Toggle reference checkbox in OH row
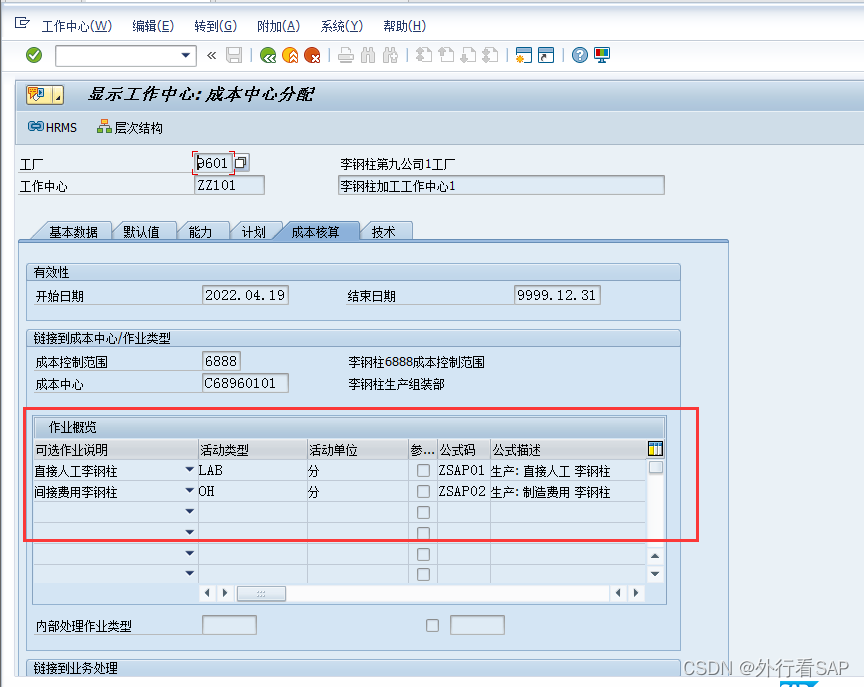This screenshot has height=687, width=864. click(423, 491)
